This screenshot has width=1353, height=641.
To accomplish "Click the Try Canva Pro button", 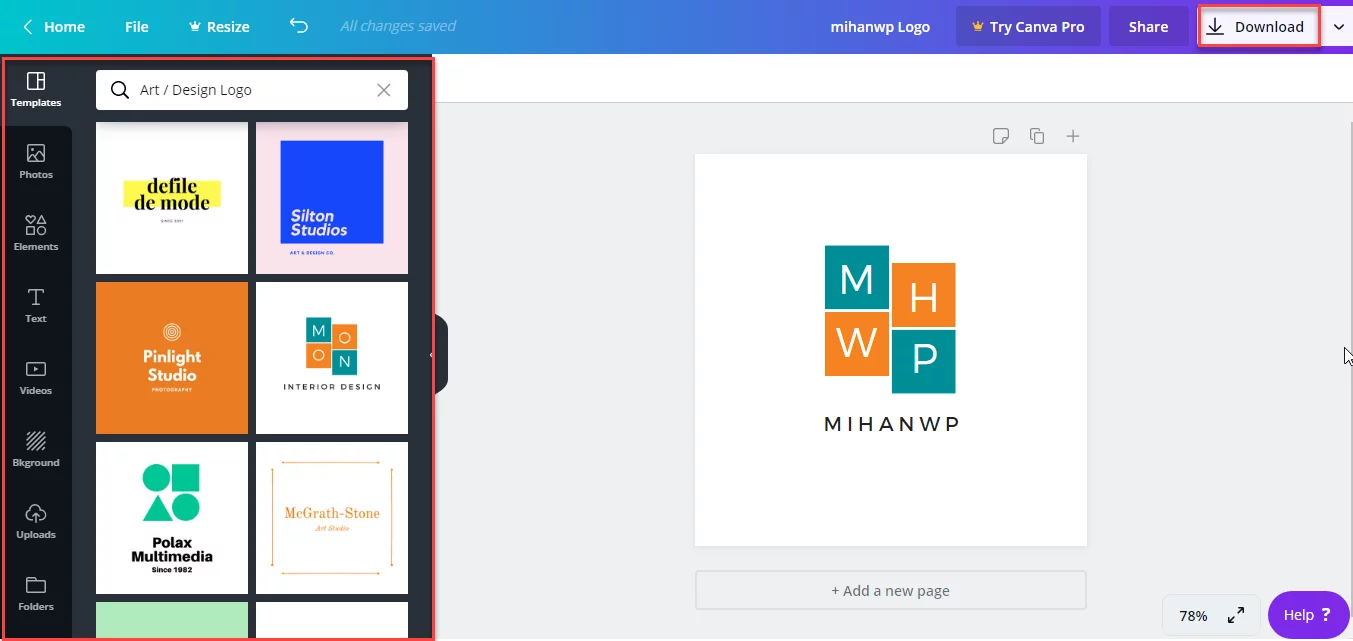I will 1028,26.
